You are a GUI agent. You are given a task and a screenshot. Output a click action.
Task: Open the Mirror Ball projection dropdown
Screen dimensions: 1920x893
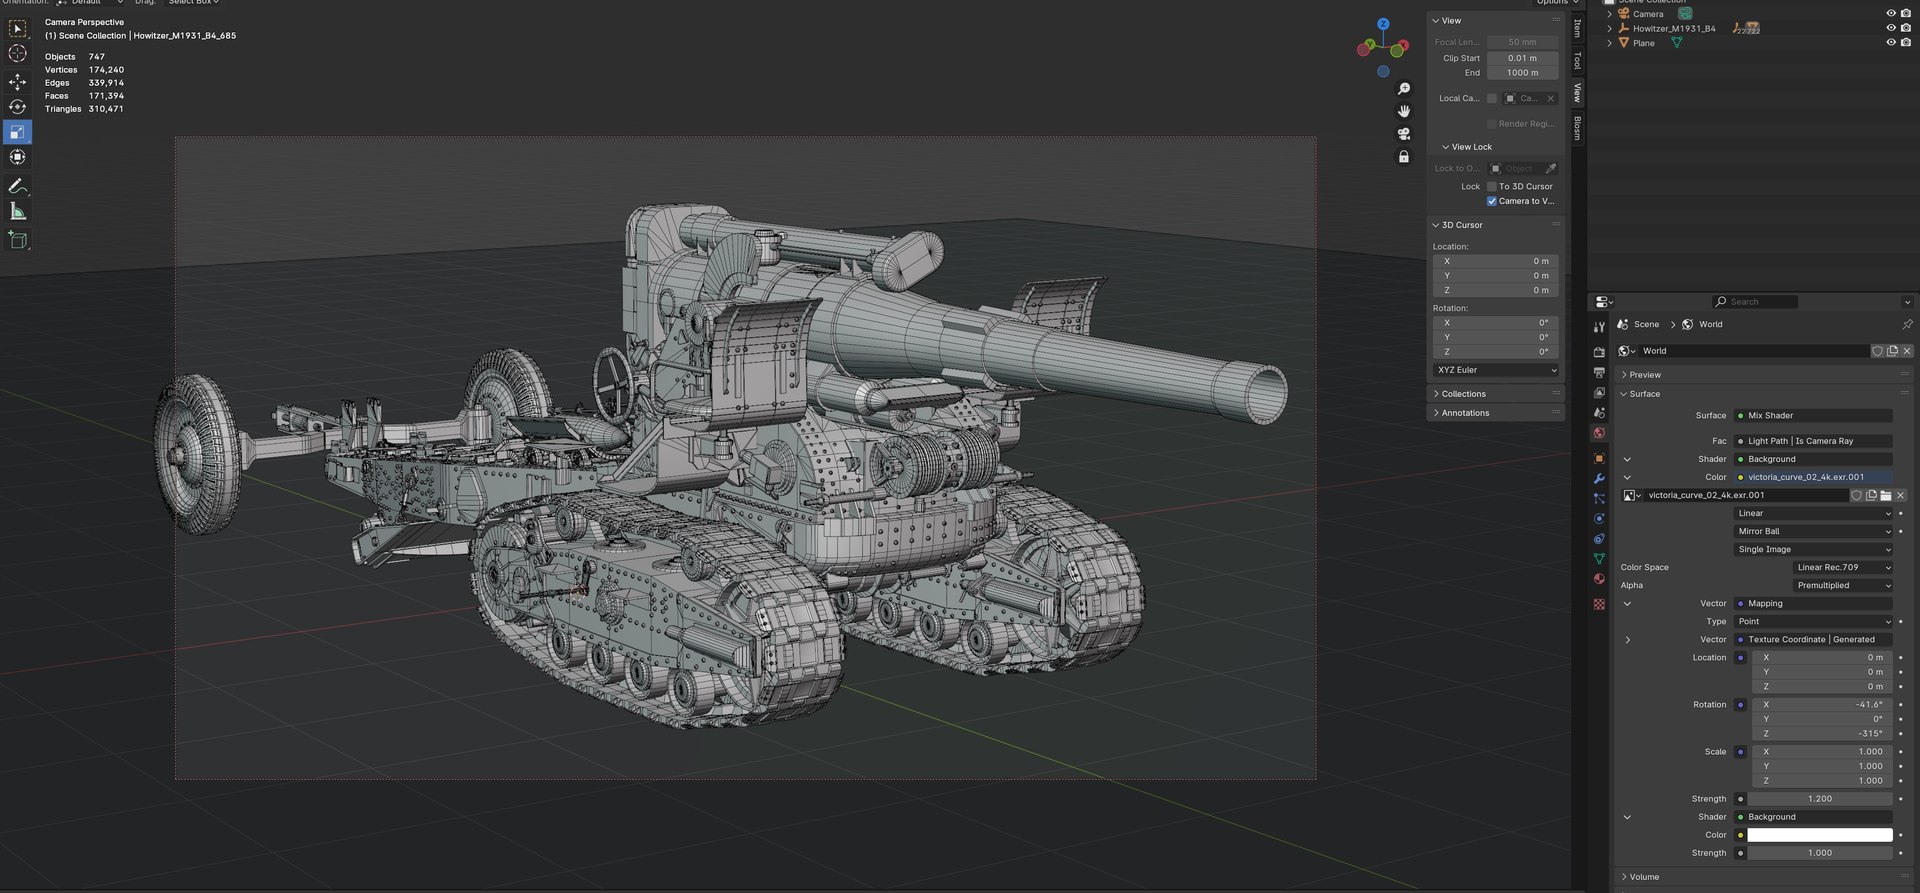point(1814,531)
